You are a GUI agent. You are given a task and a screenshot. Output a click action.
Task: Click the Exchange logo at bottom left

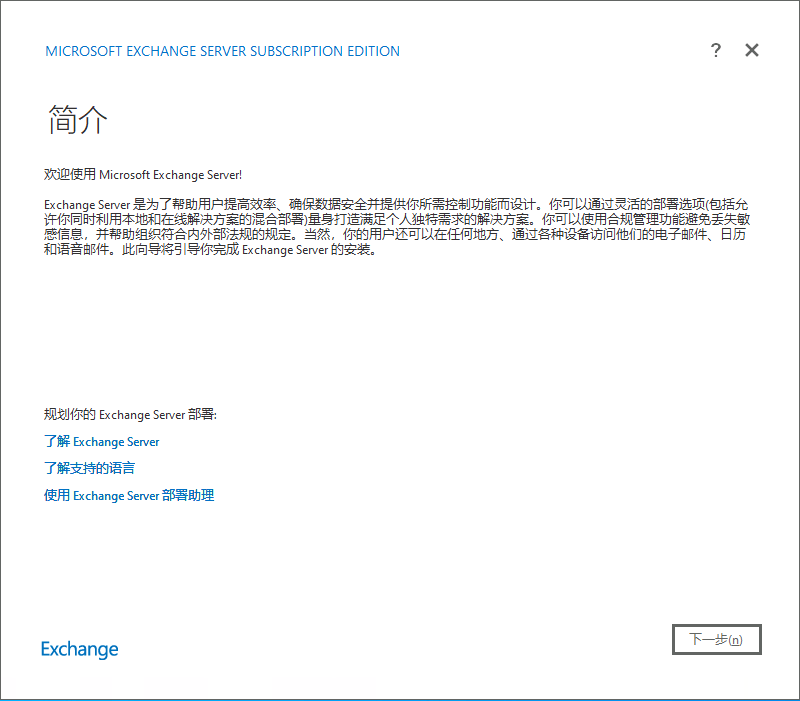80,649
